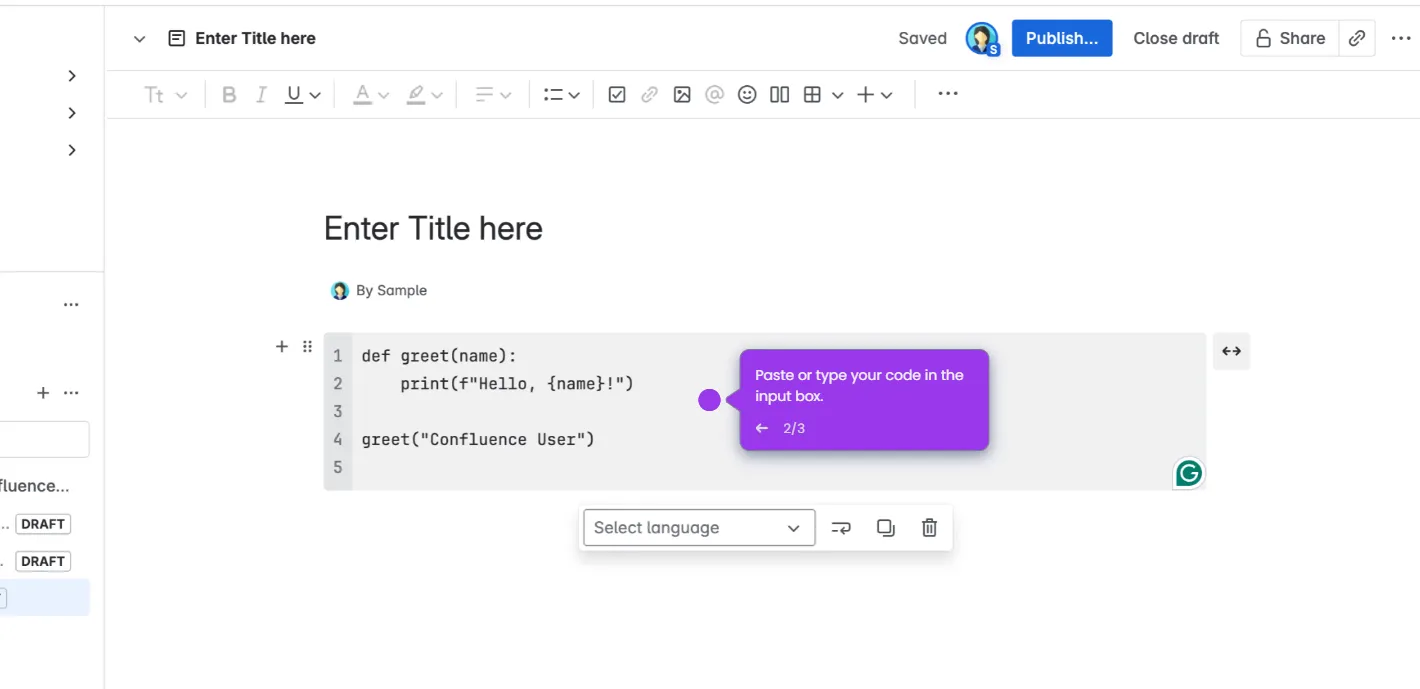The image size is (1420, 689).
Task: Toggle underline formatting
Action: pos(293,95)
